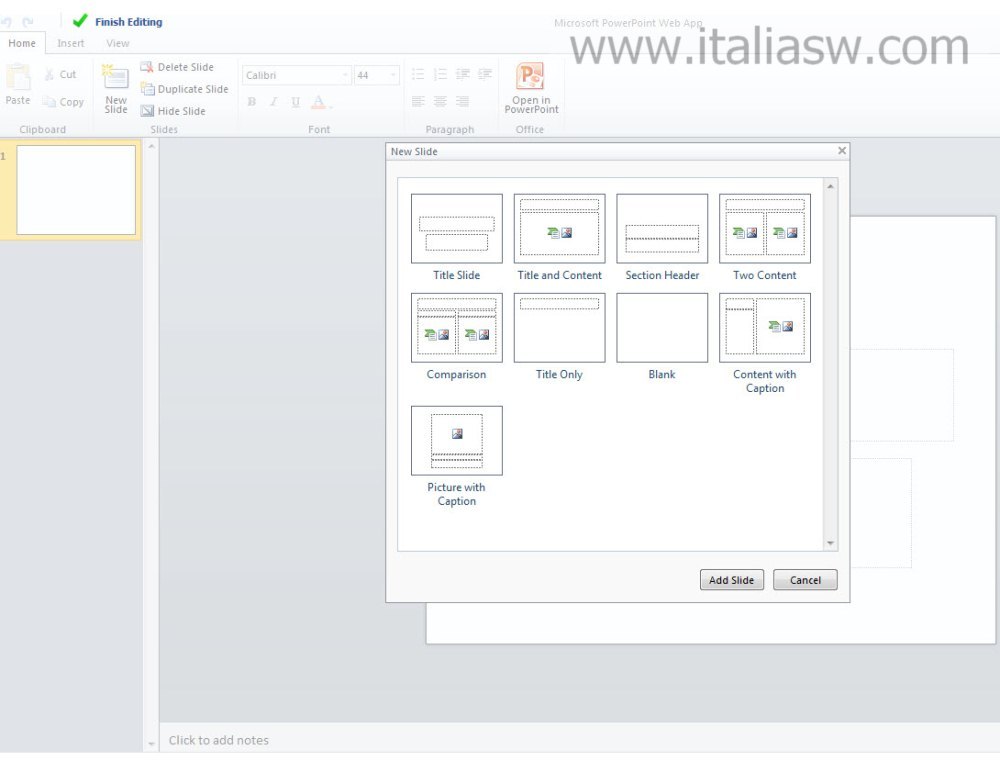Close the New Slide dialog
The height and width of the screenshot is (761, 1000).
click(842, 151)
